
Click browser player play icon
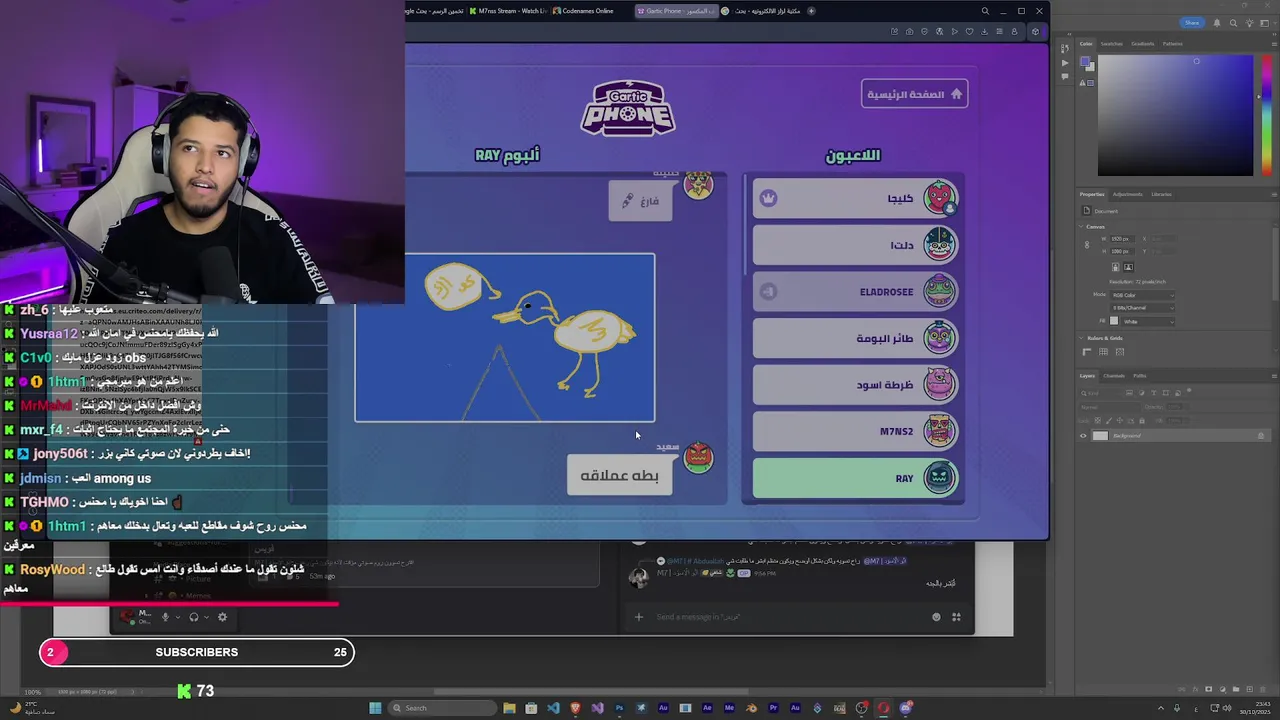coord(954,32)
